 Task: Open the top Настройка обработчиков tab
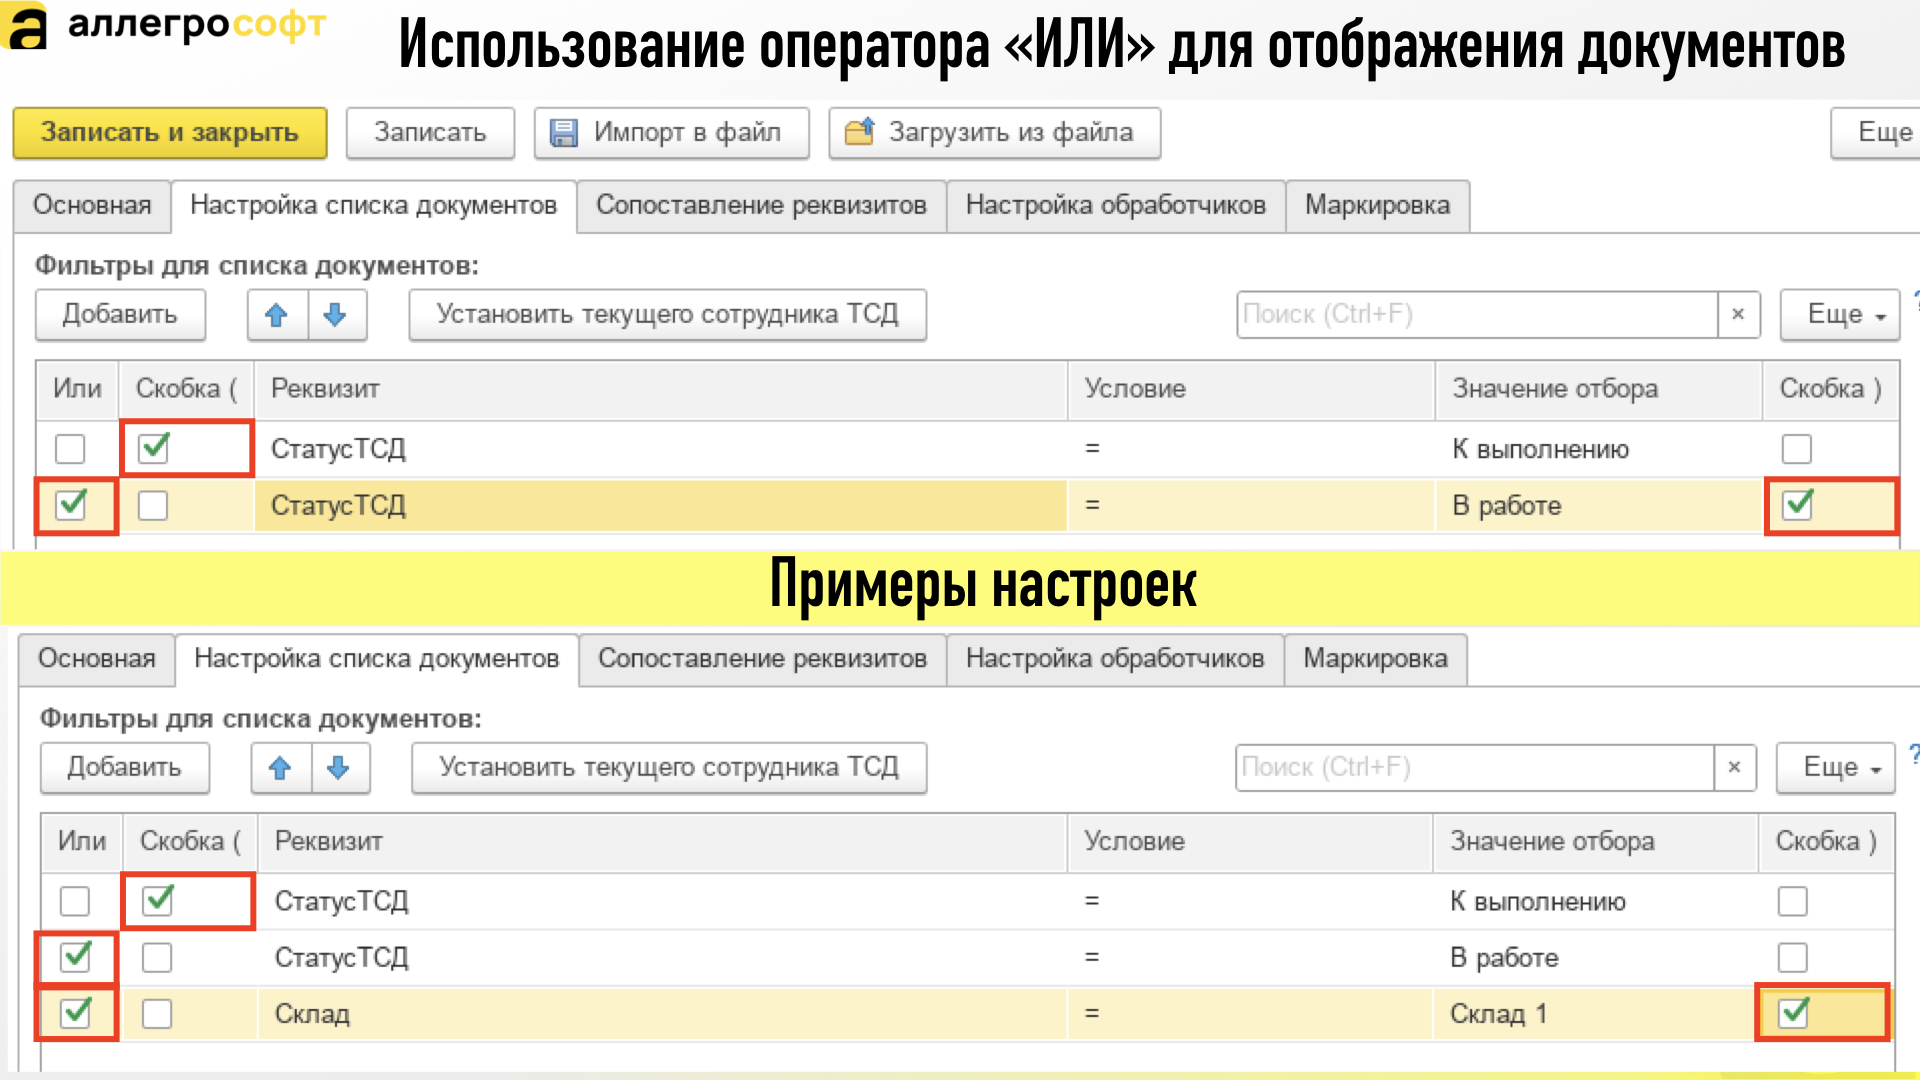click(x=1116, y=205)
